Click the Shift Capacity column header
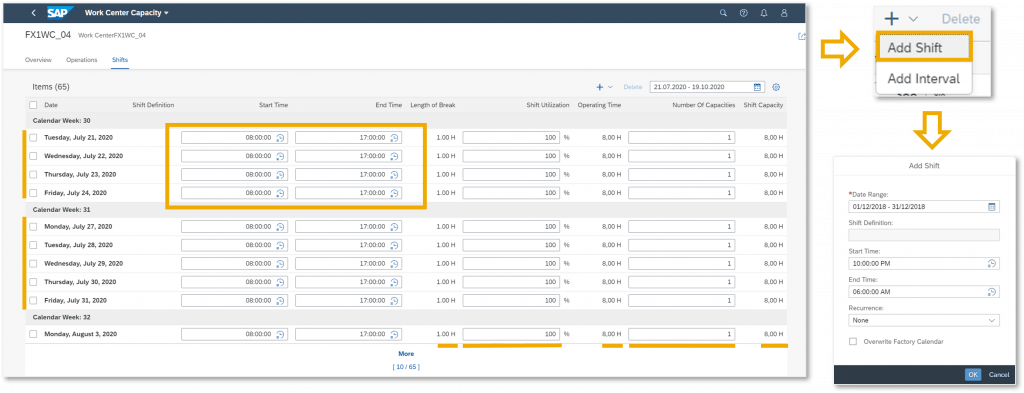 pos(763,105)
